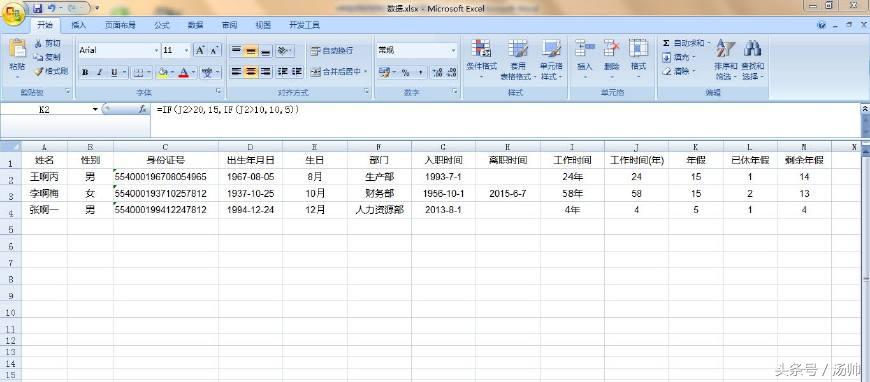Align cell content to bottom
The image size is (870, 382).
pos(265,51)
